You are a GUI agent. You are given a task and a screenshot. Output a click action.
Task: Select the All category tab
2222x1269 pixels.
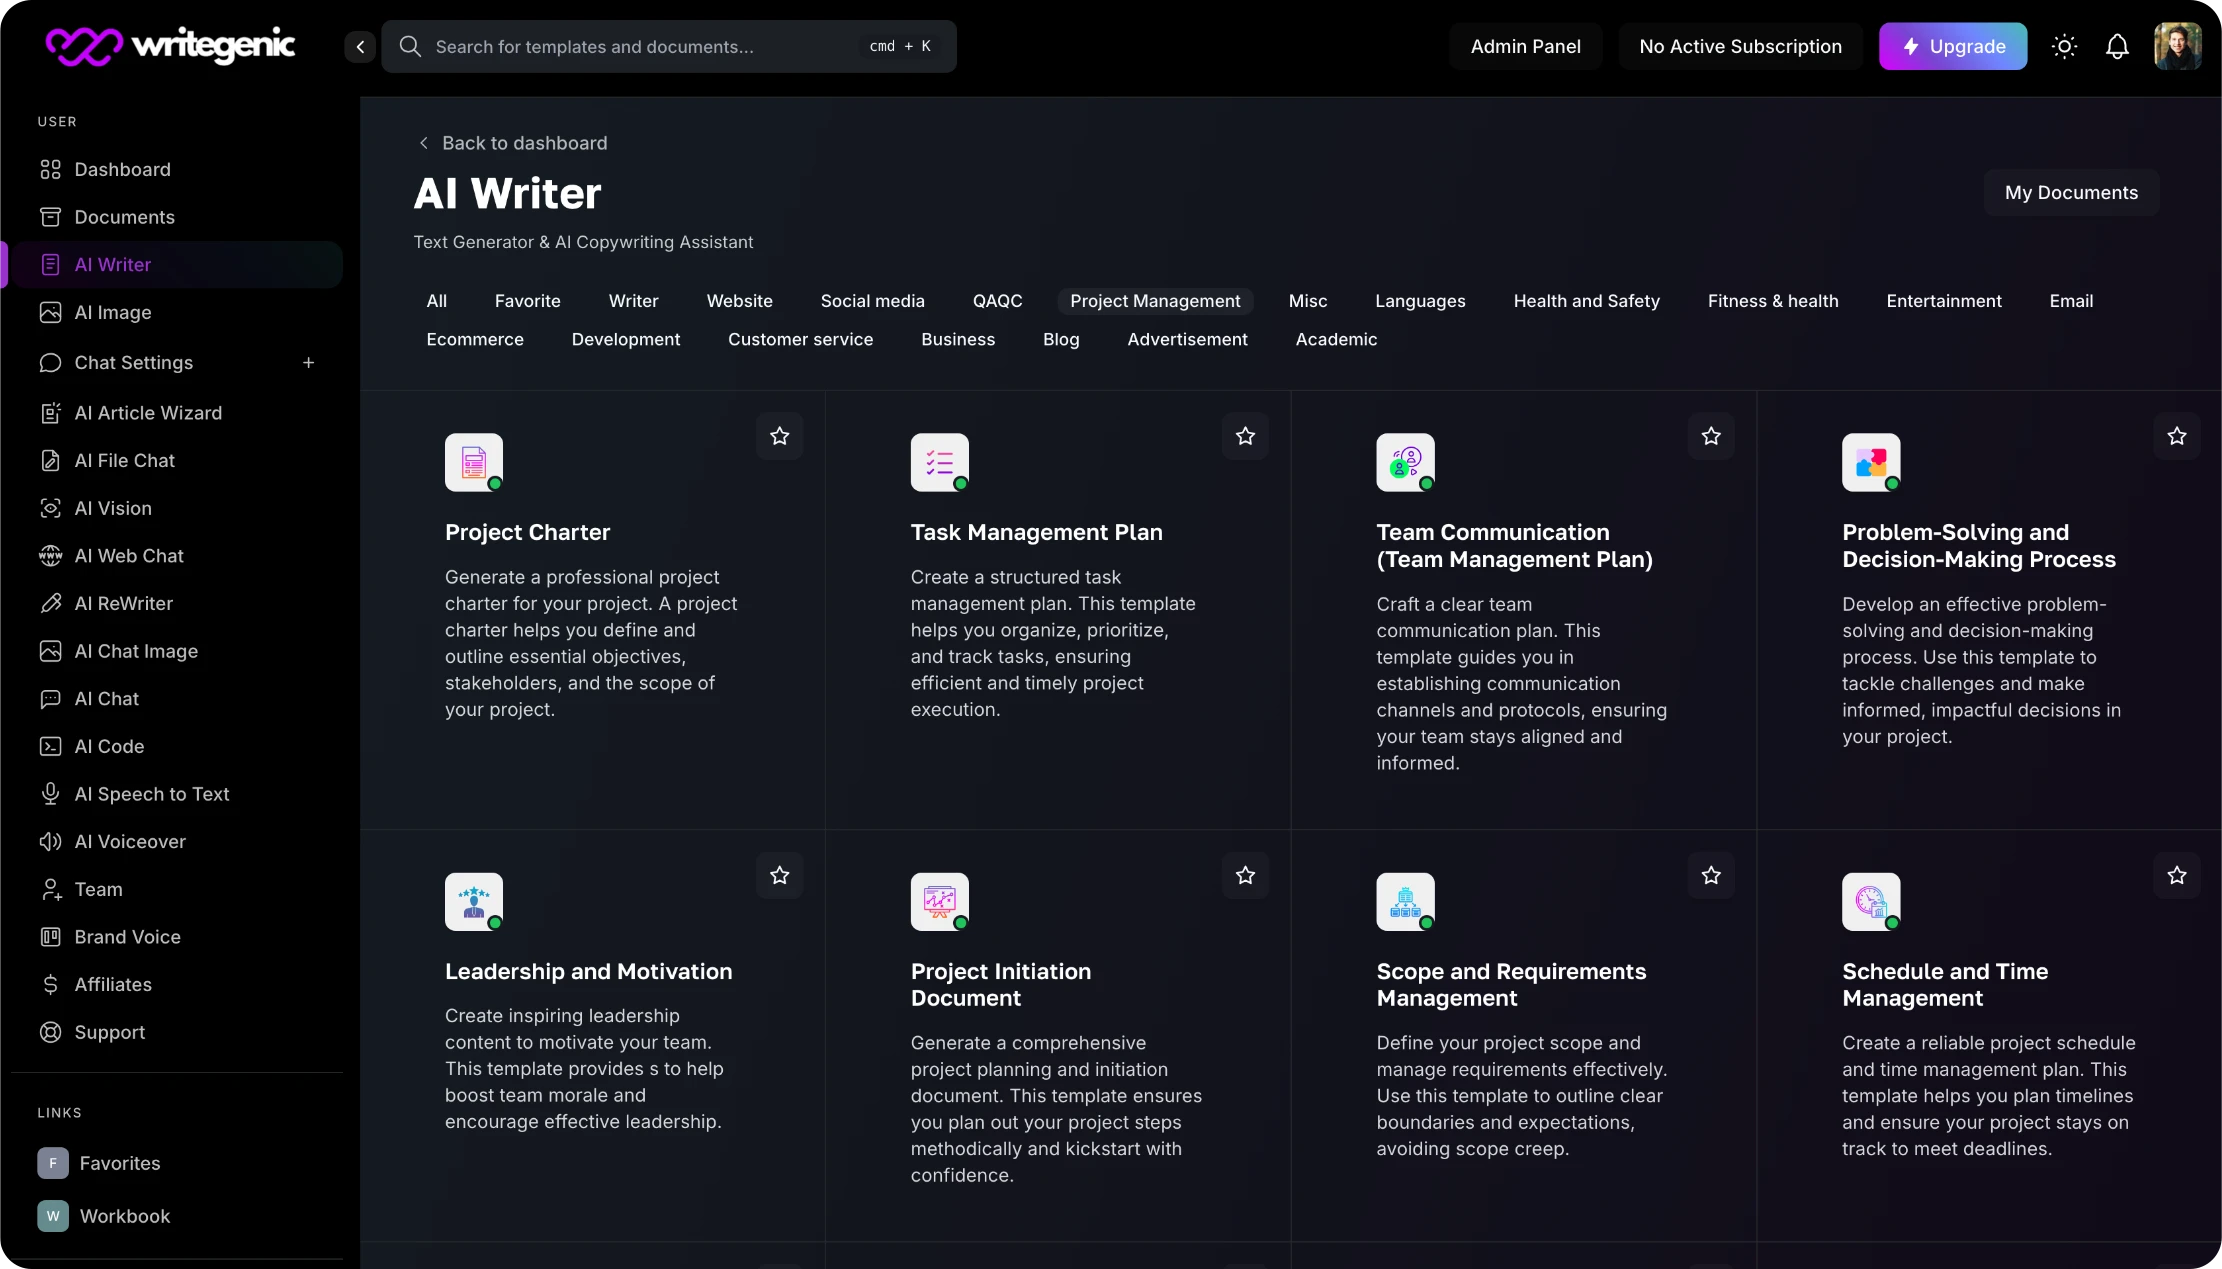pyautogui.click(x=437, y=301)
